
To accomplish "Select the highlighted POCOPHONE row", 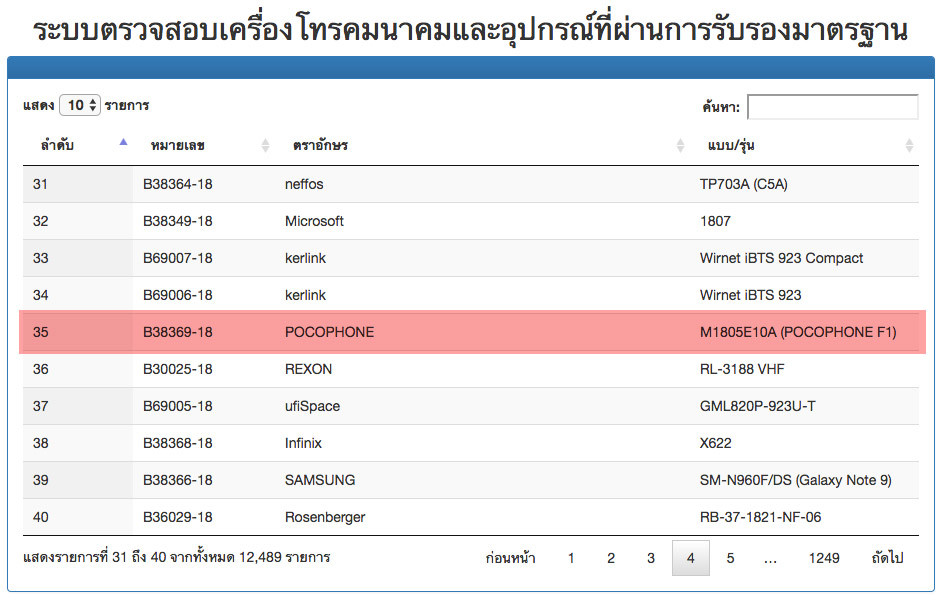I will coord(472,332).
